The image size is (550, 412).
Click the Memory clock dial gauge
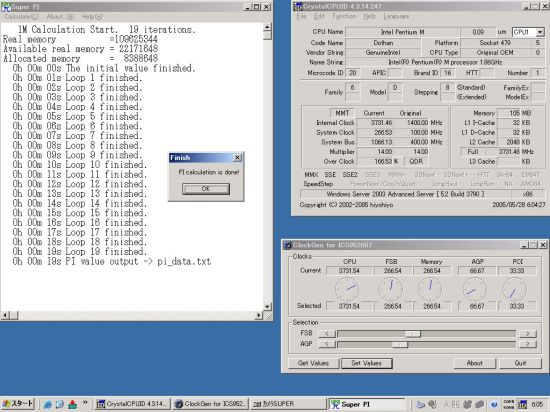click(x=430, y=289)
